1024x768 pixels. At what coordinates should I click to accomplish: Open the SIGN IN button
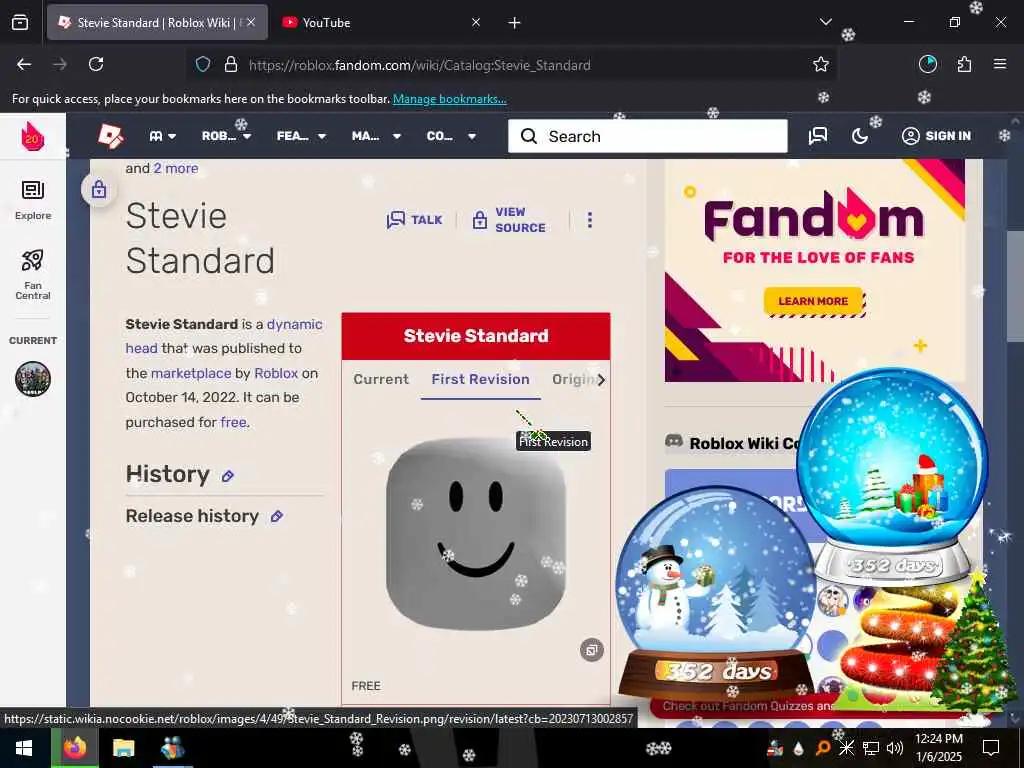point(936,136)
